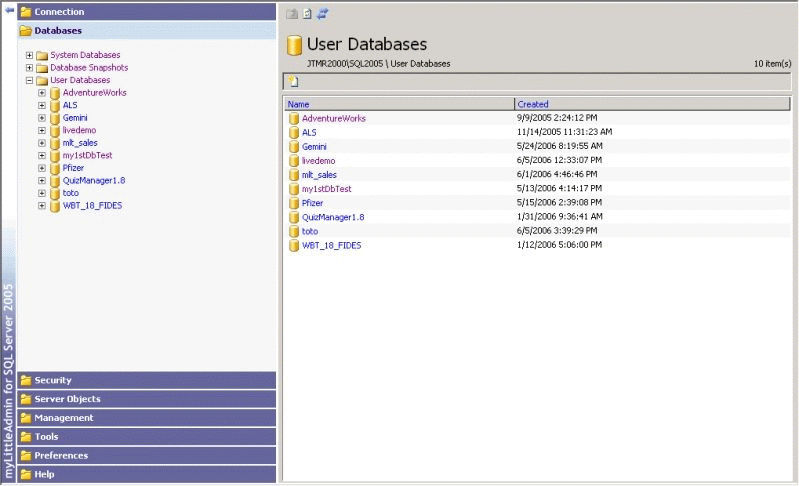799x486 pixels.
Task: Open the Tools panel
Action: point(147,437)
